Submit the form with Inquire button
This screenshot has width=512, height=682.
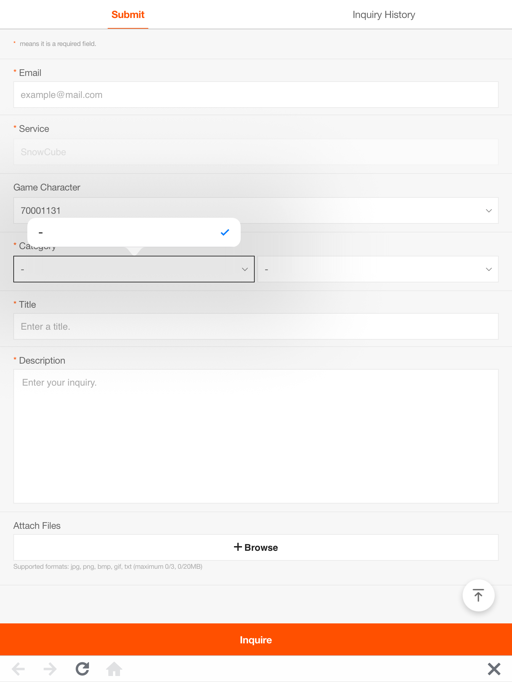tap(256, 639)
